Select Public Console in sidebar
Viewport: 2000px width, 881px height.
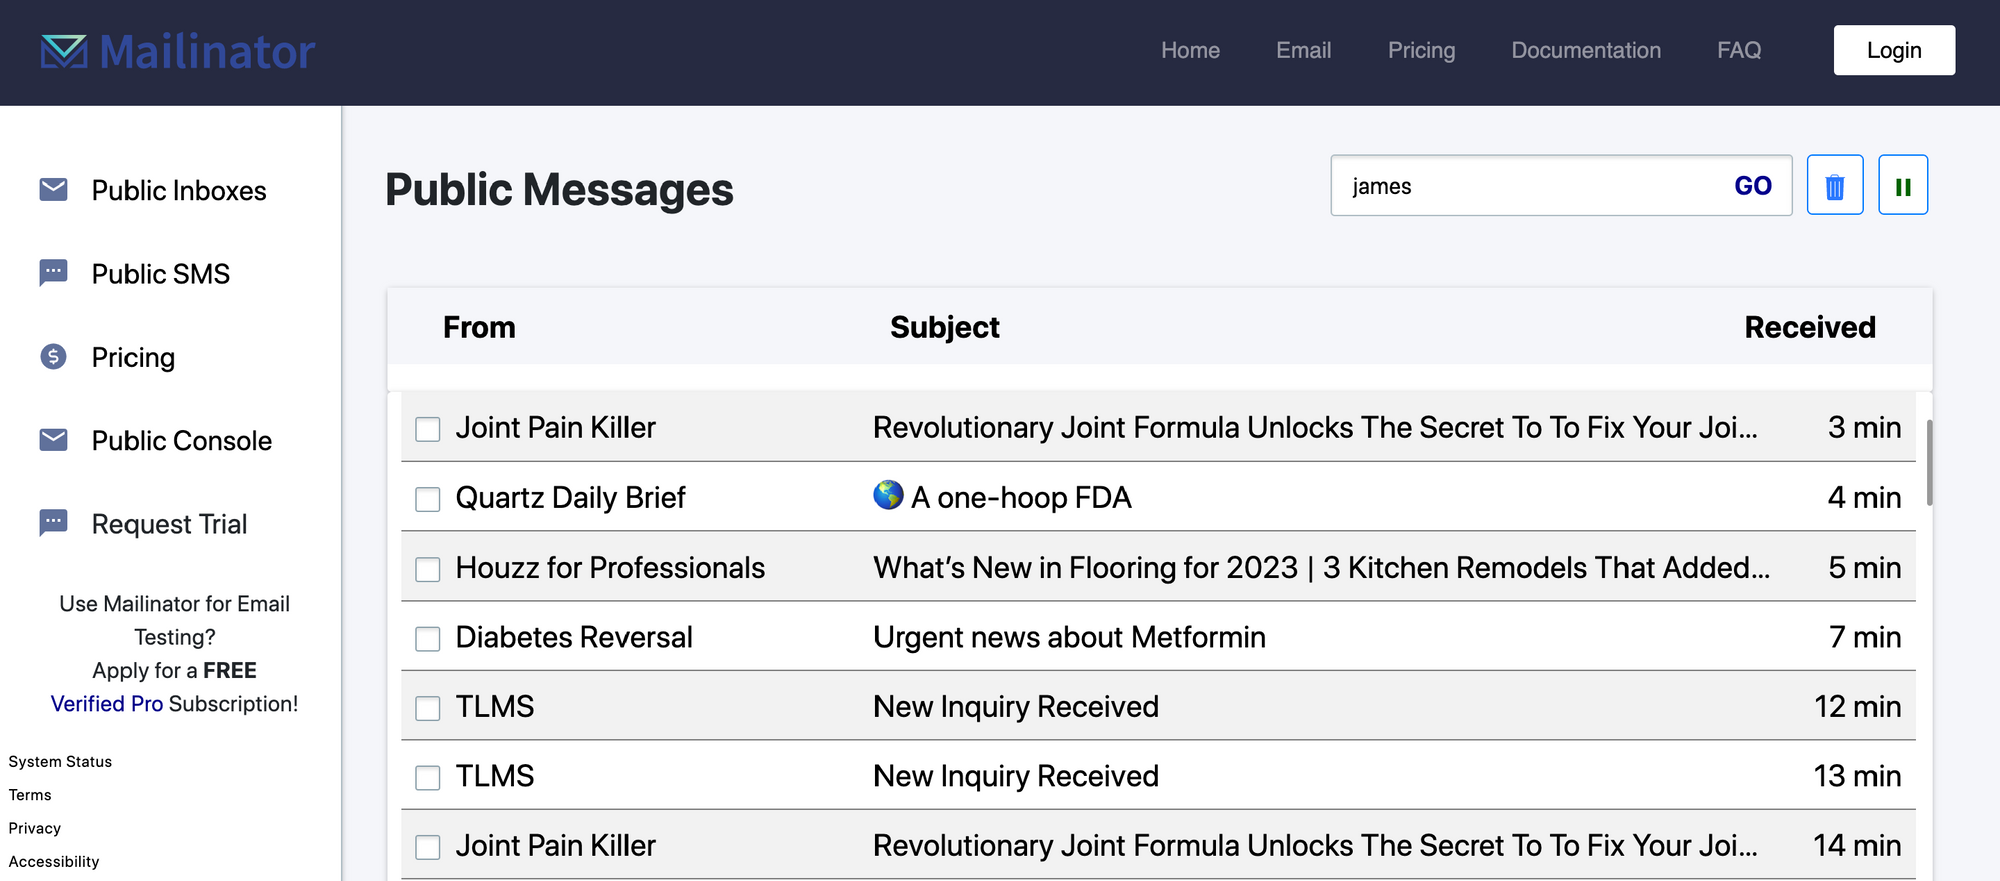pos(182,440)
